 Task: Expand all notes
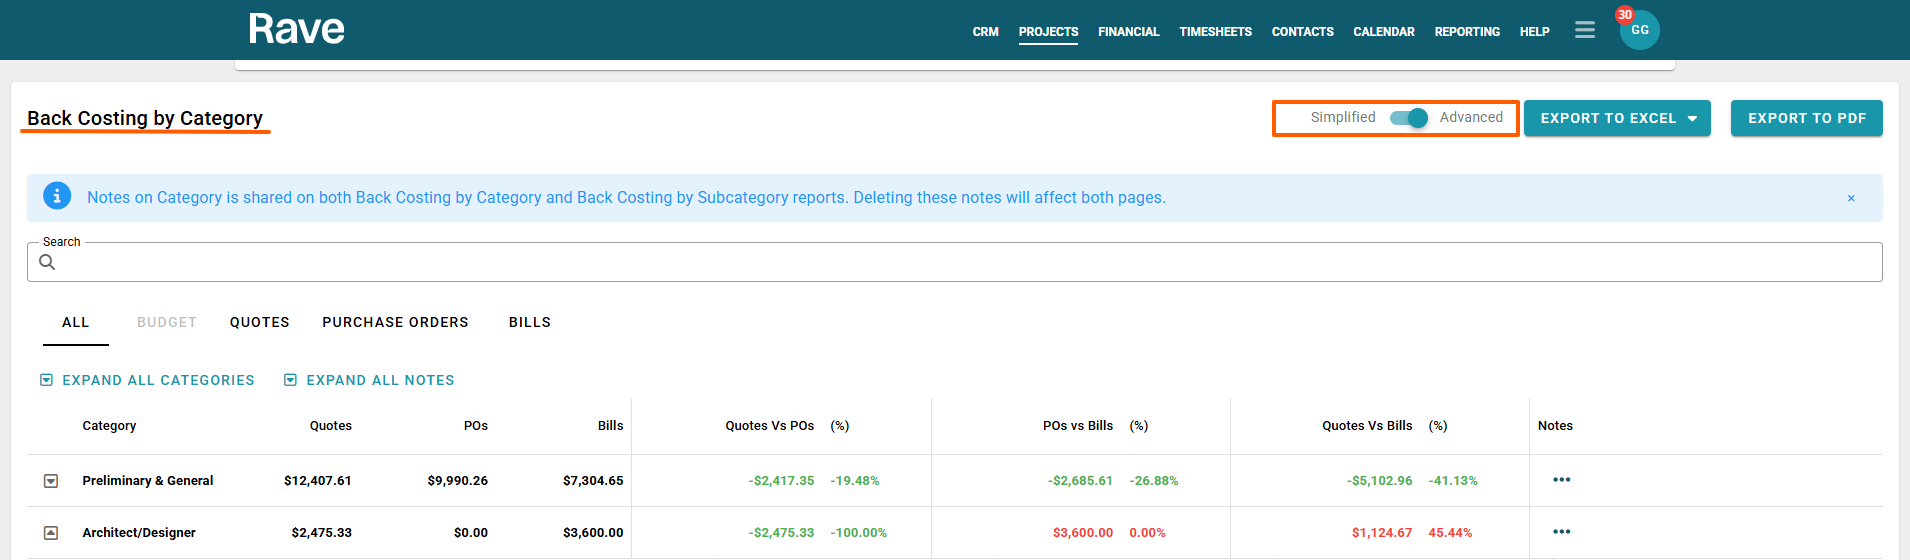369,380
